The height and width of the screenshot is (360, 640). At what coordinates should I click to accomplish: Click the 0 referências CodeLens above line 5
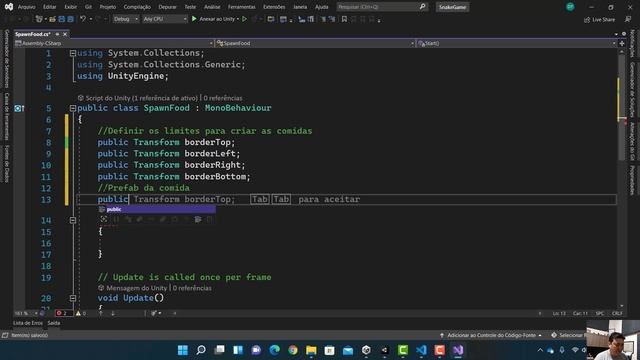(223, 98)
